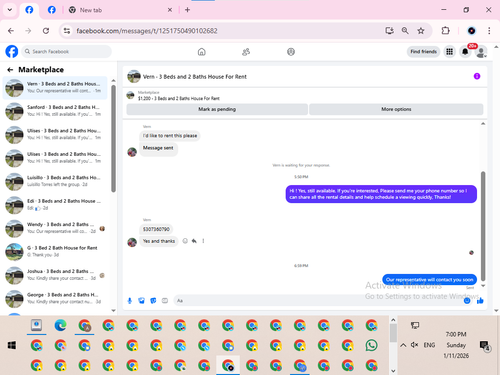500x375 pixels.
Task: Open the GIF picker icon
Action: point(165,301)
